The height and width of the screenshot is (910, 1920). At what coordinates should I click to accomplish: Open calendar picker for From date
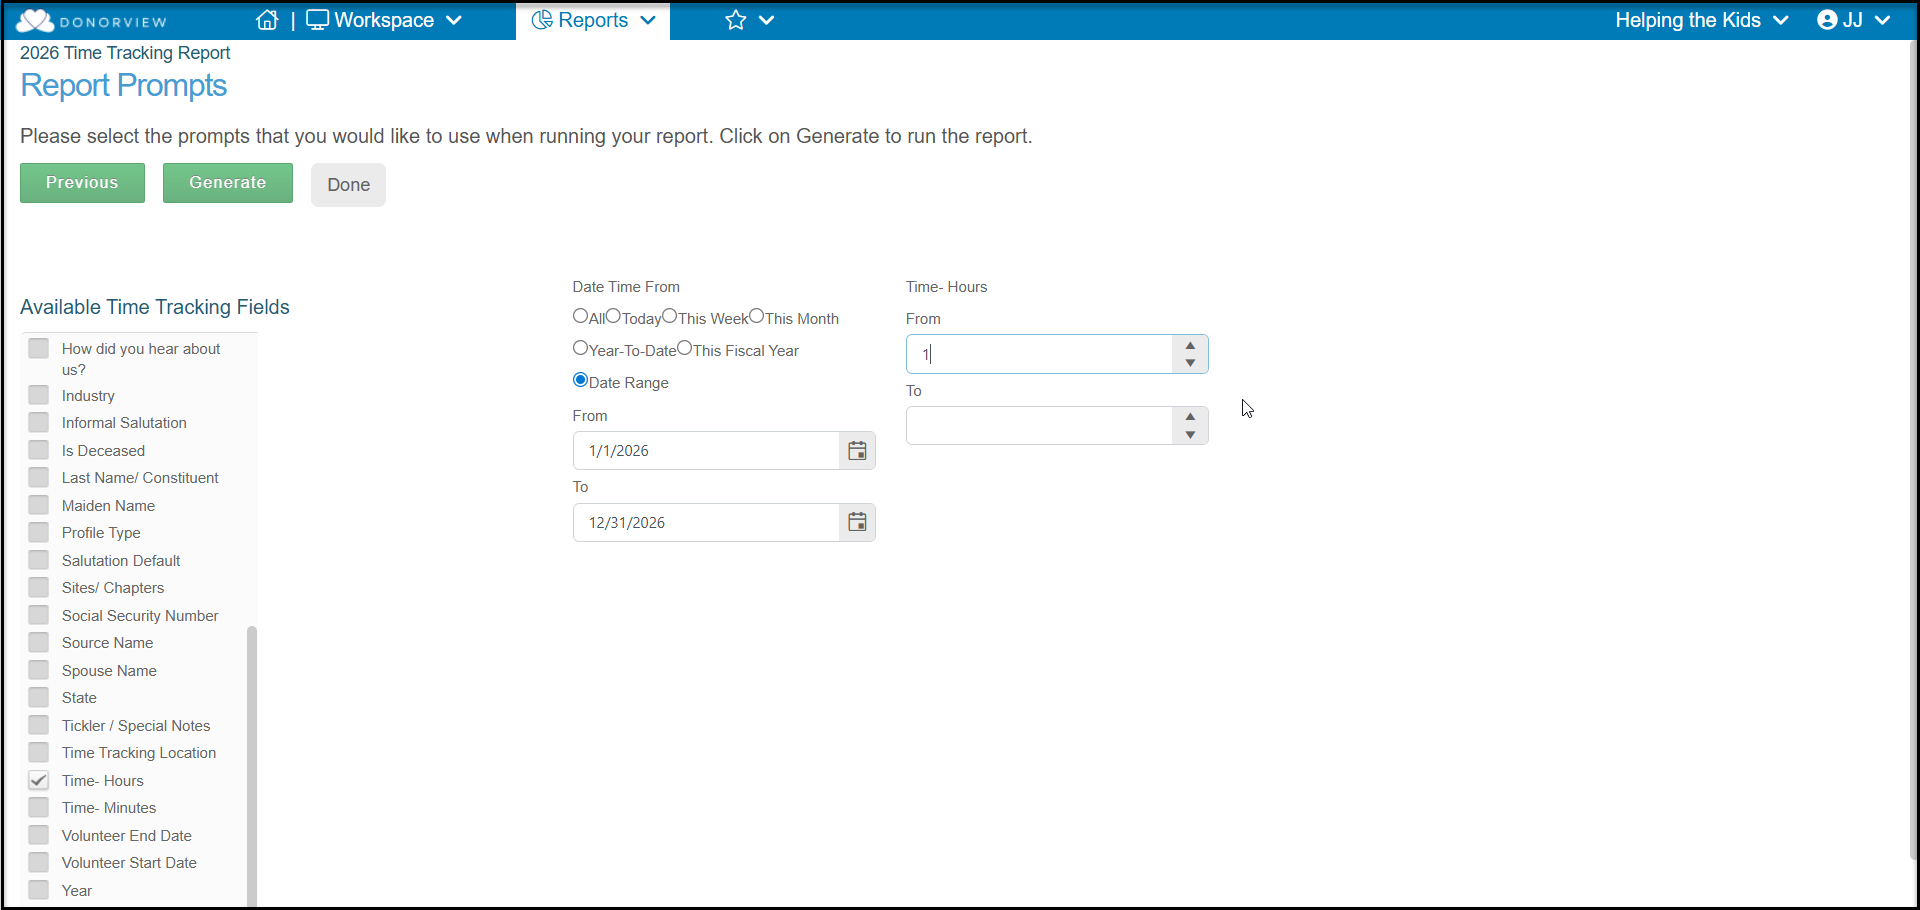tap(857, 451)
